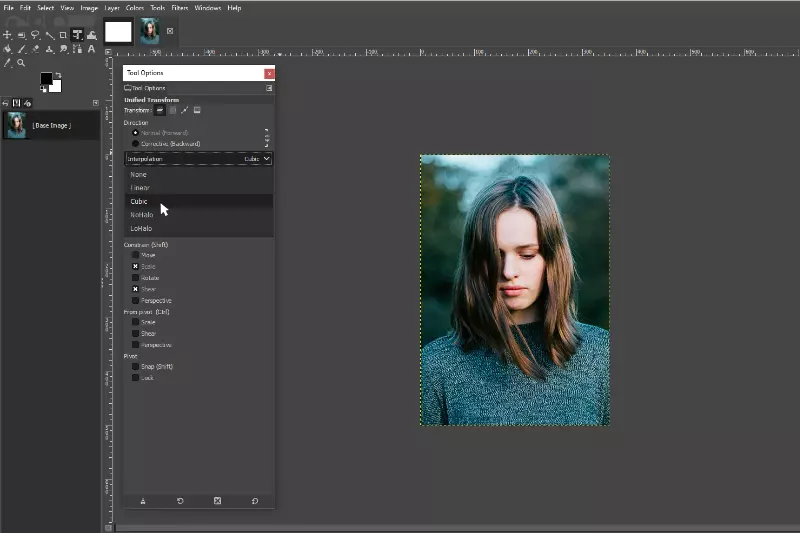Open the Filters menu
800x533 pixels.
pos(180,8)
